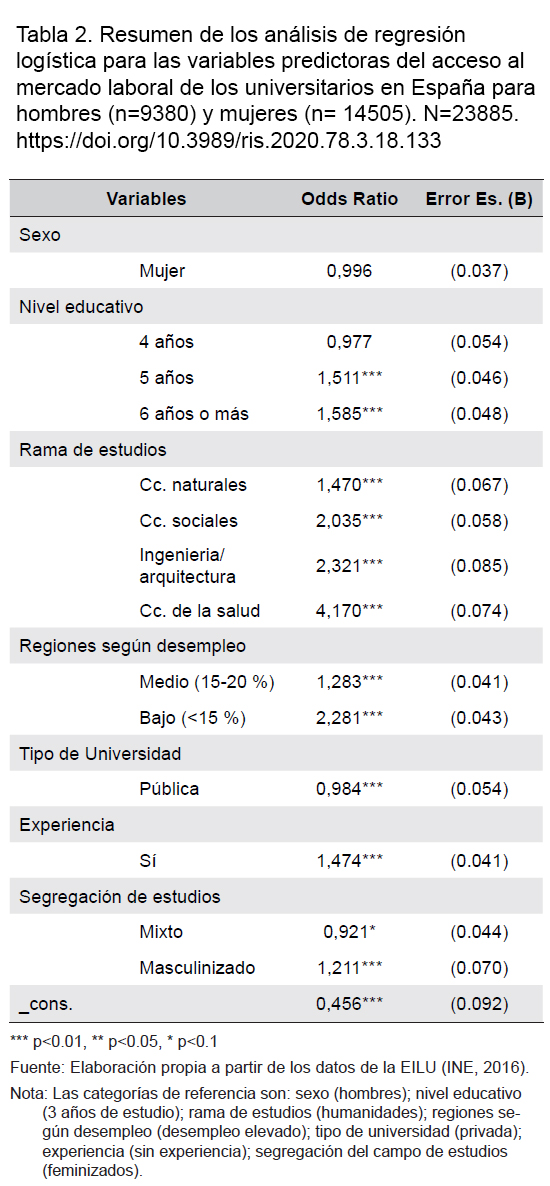This screenshot has height=1186, width=550.
Task: Select the 5 años row label
Action: point(166,378)
